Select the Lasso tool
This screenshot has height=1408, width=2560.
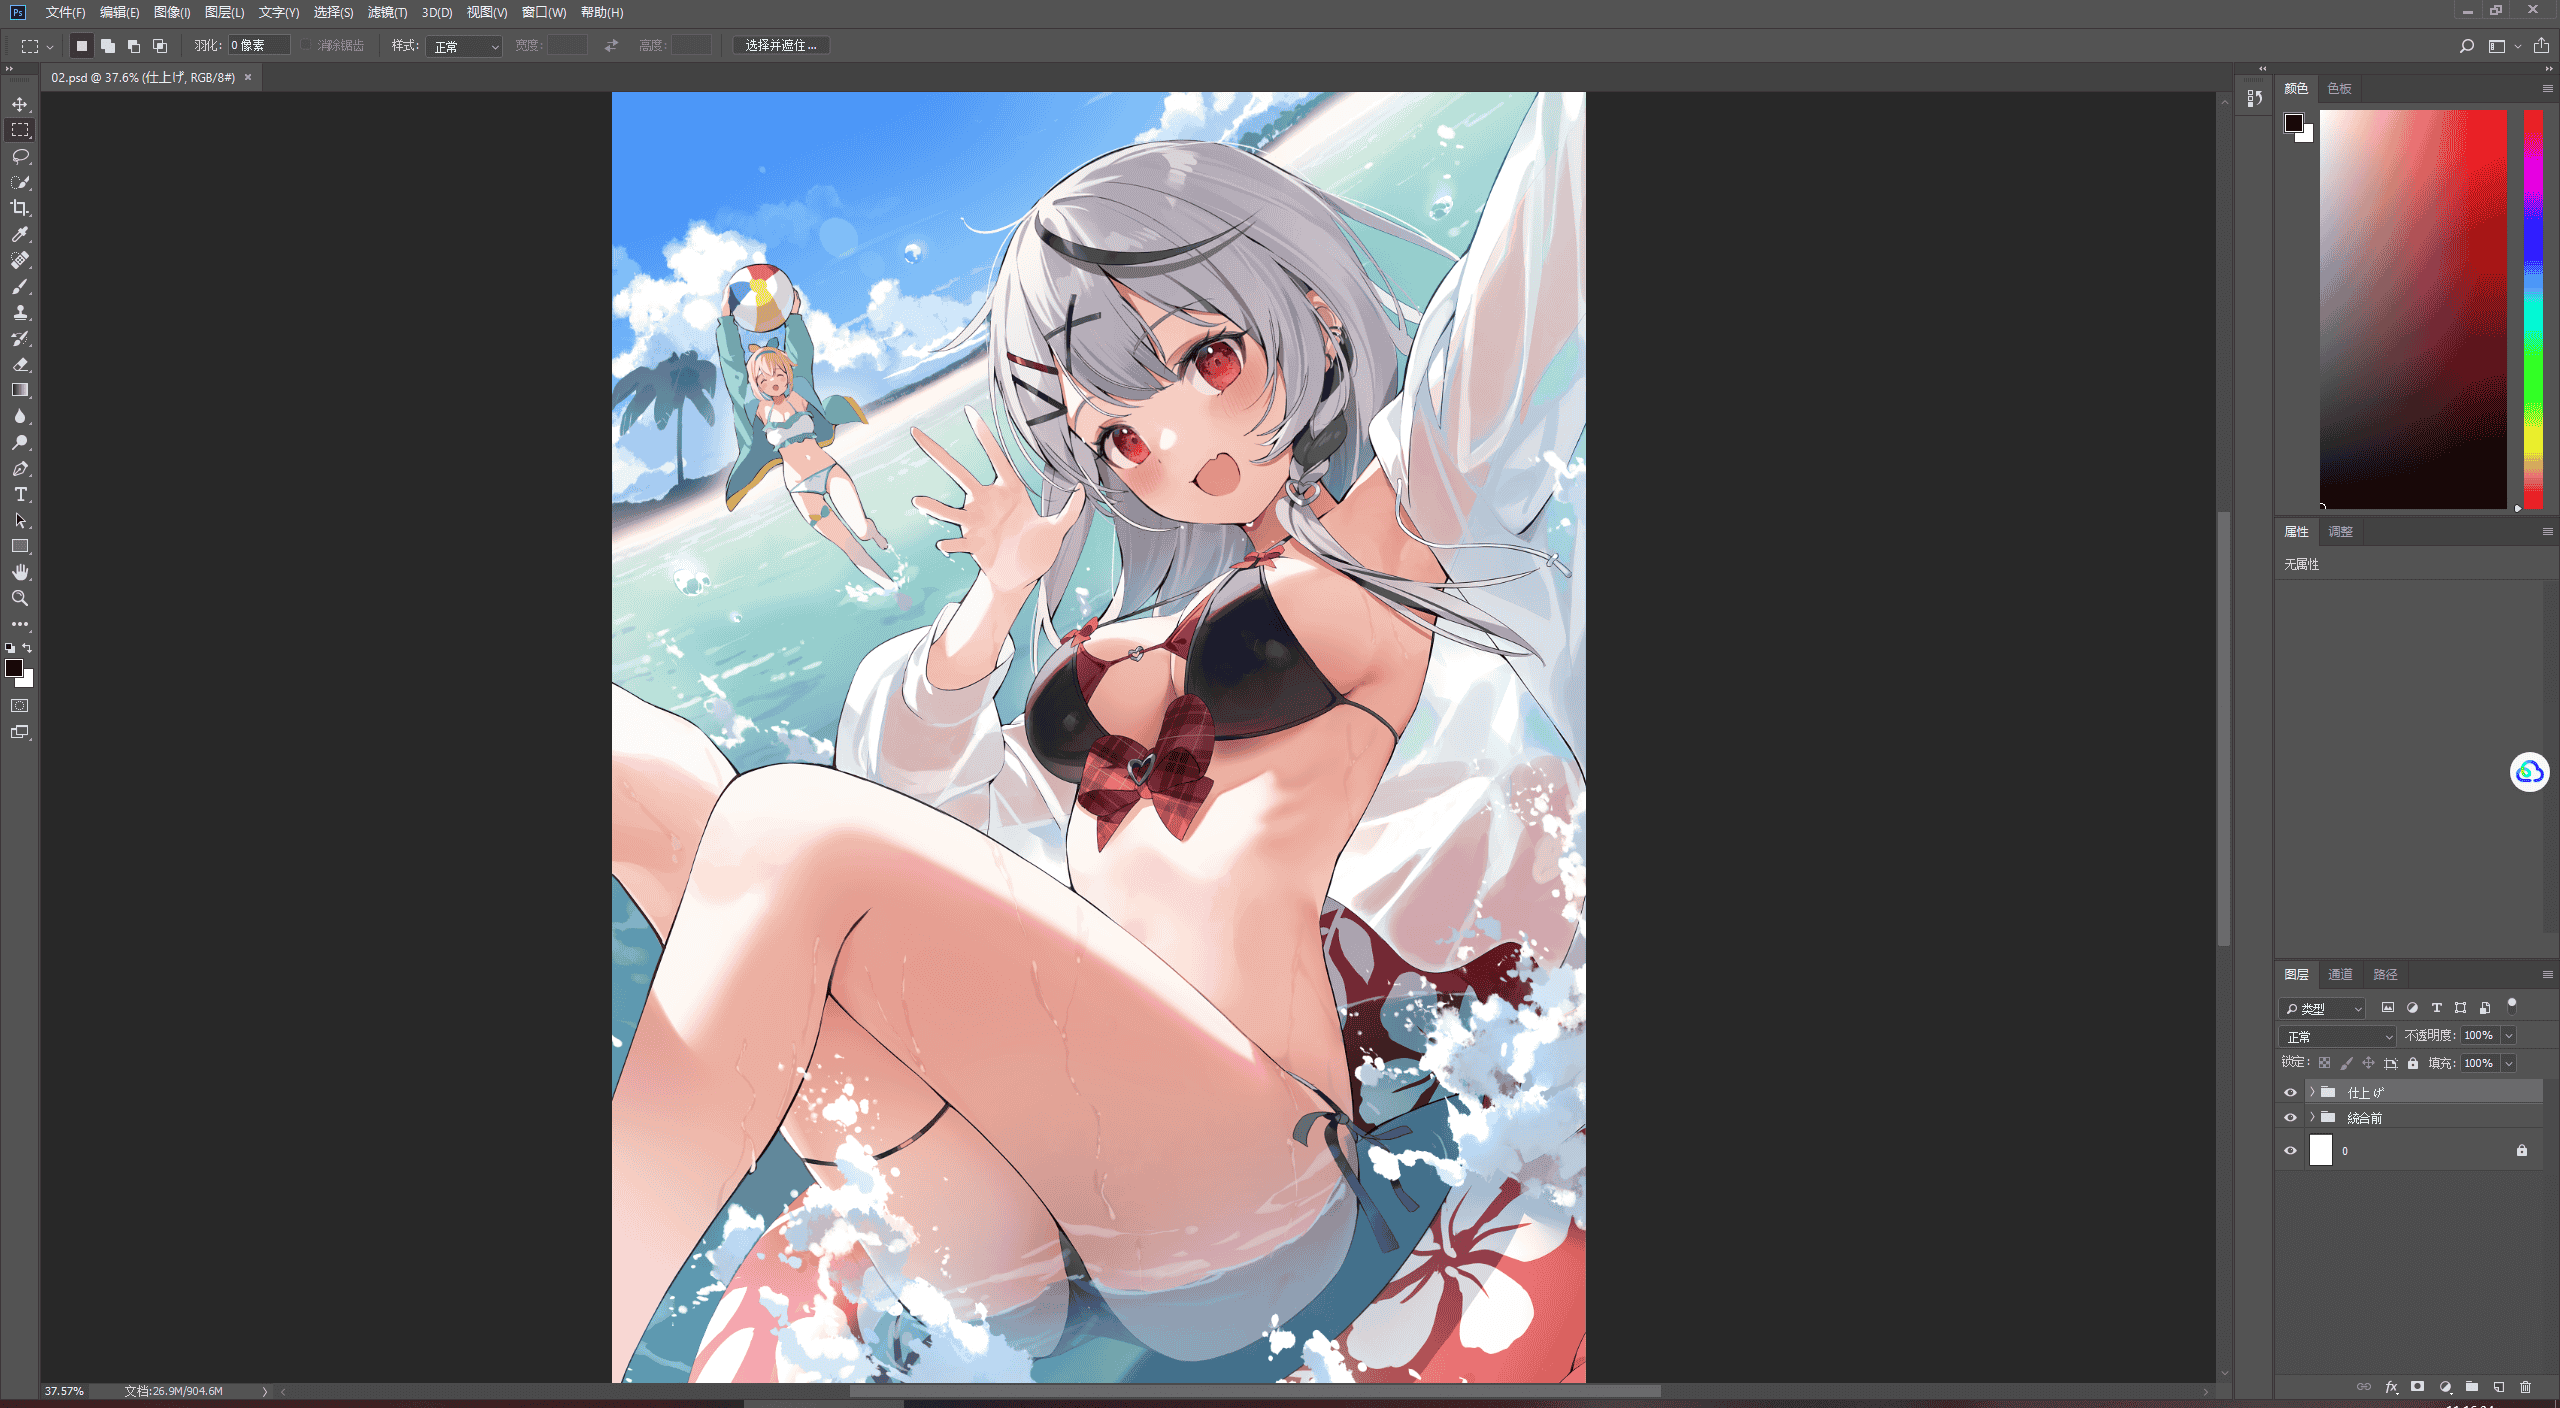[20, 156]
